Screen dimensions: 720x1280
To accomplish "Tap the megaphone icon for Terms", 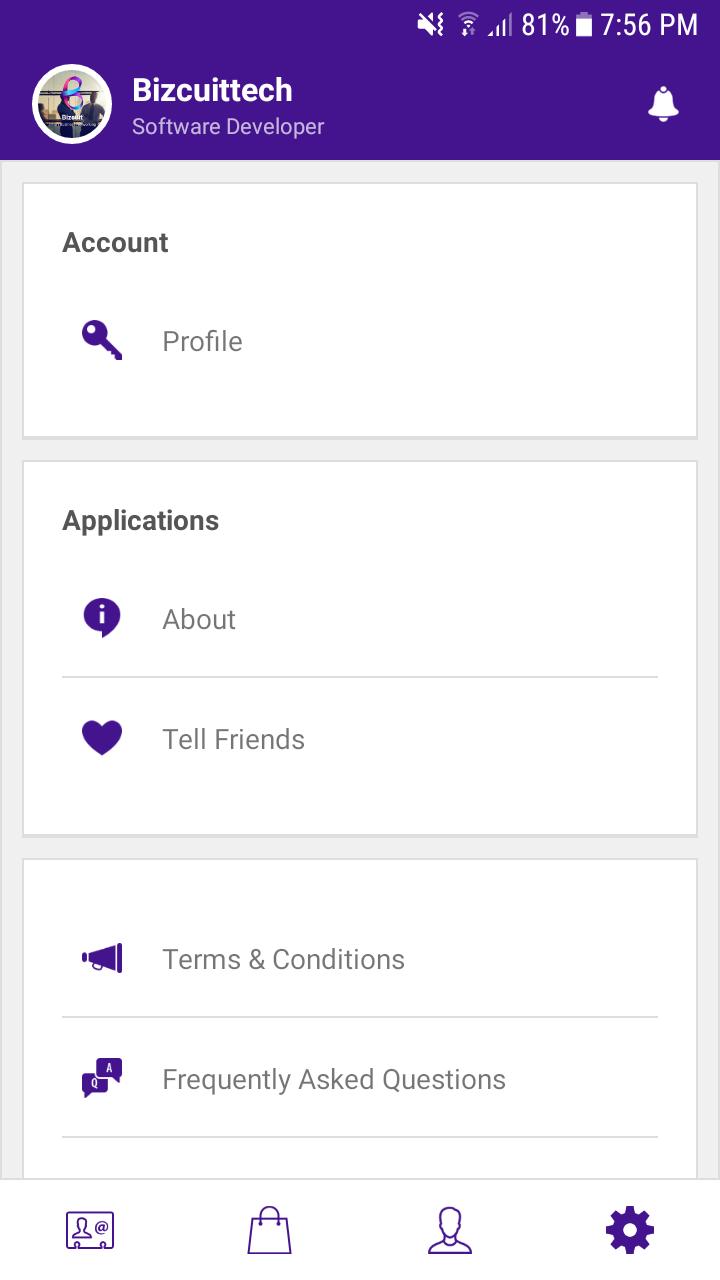I will 102,959.
